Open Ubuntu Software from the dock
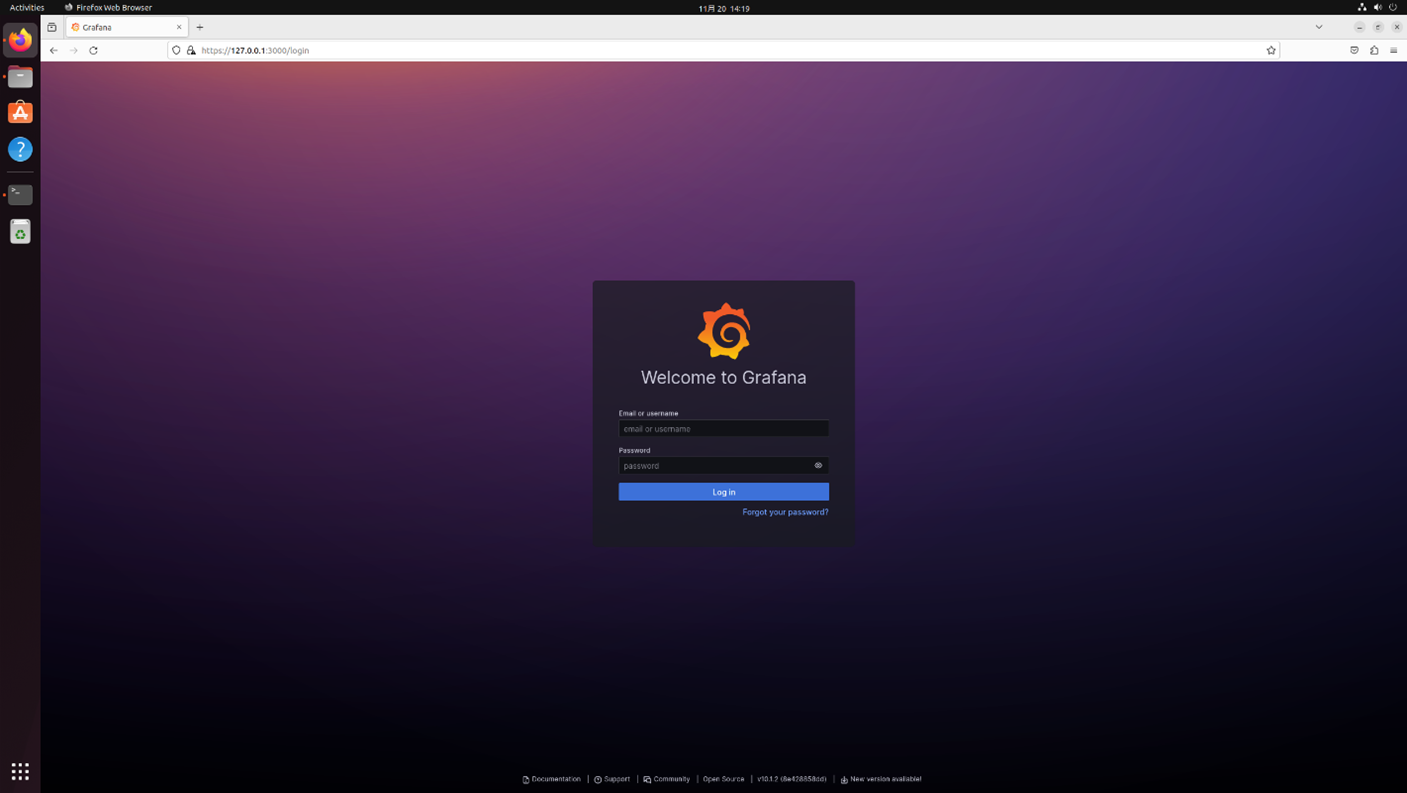Screen dimensions: 1407x793 [20, 113]
